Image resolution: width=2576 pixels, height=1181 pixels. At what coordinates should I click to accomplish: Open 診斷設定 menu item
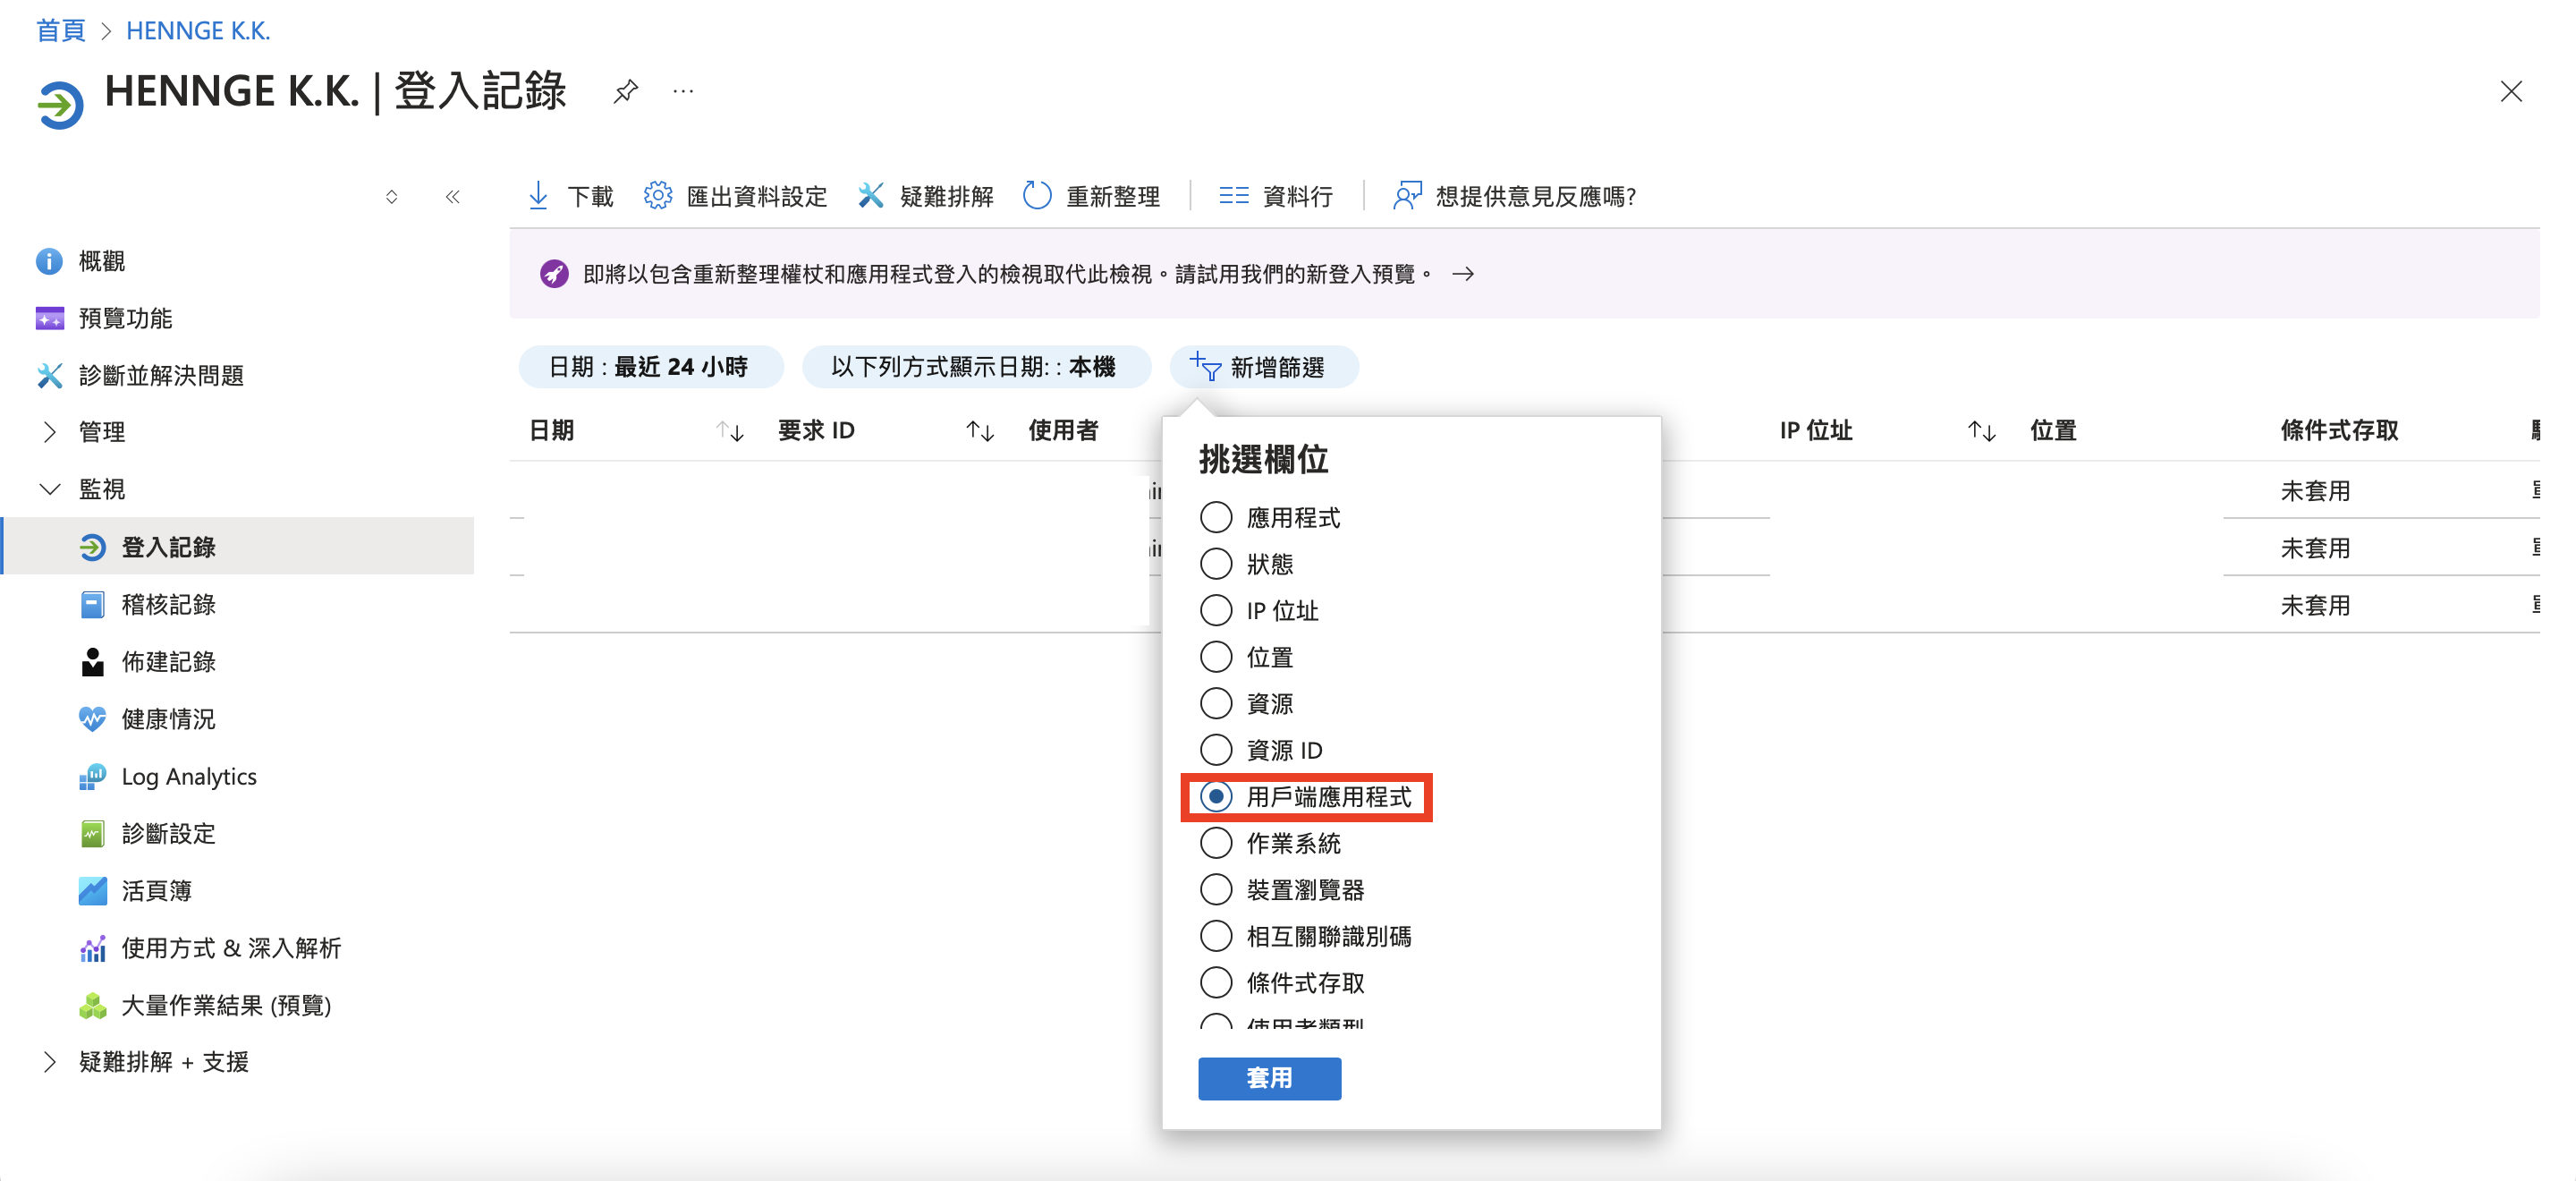168,833
